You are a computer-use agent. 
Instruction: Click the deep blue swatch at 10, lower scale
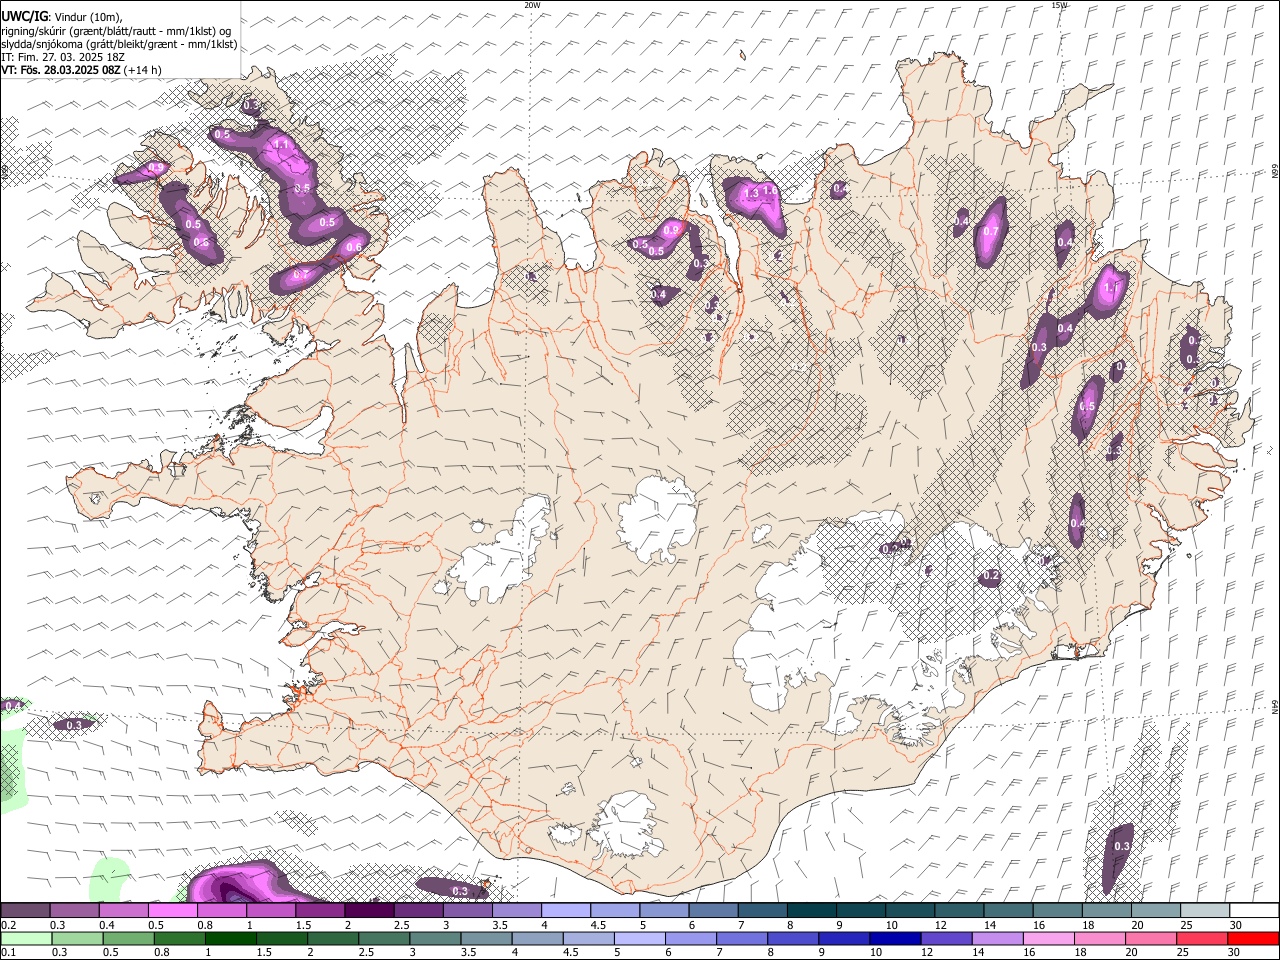tap(895, 939)
